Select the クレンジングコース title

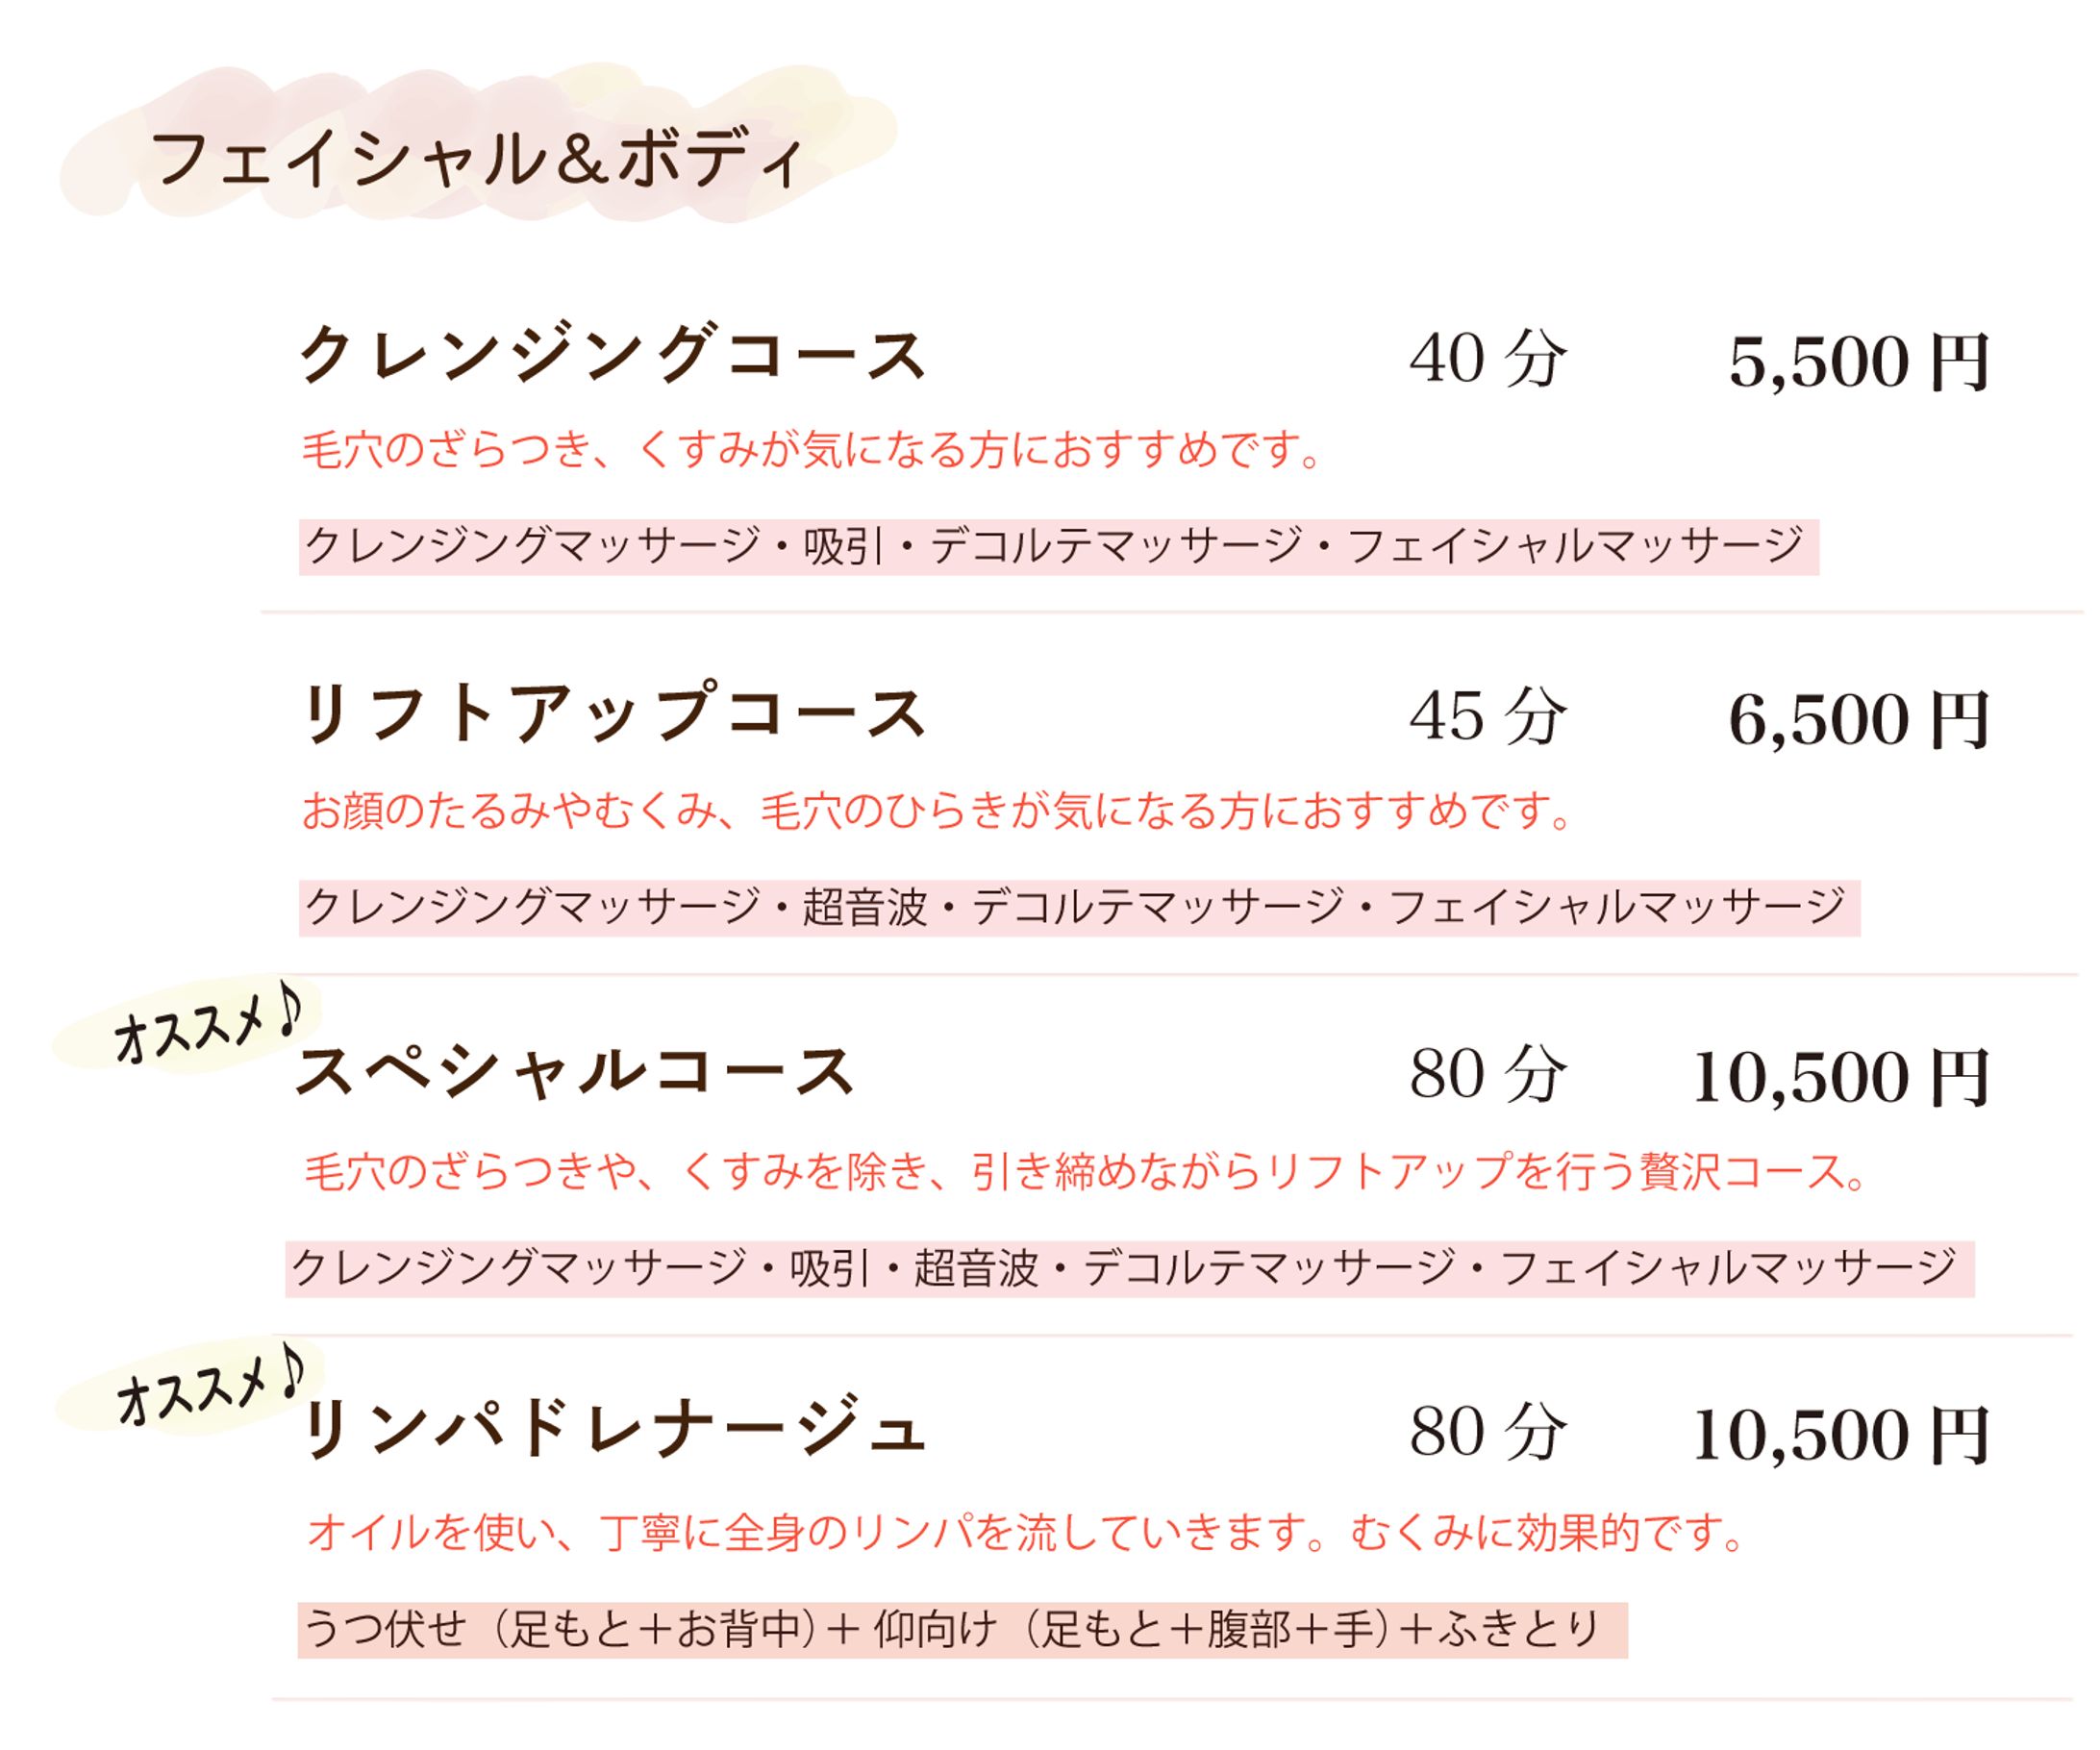pyautogui.click(x=612, y=357)
